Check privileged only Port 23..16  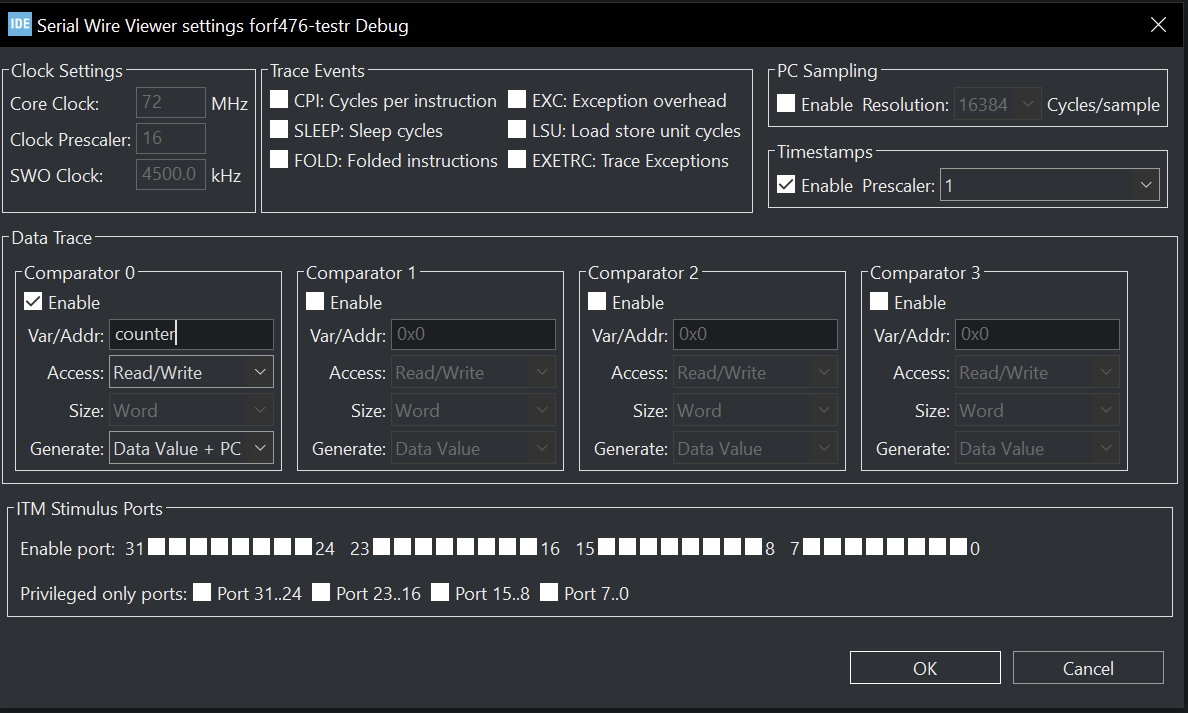click(321, 593)
